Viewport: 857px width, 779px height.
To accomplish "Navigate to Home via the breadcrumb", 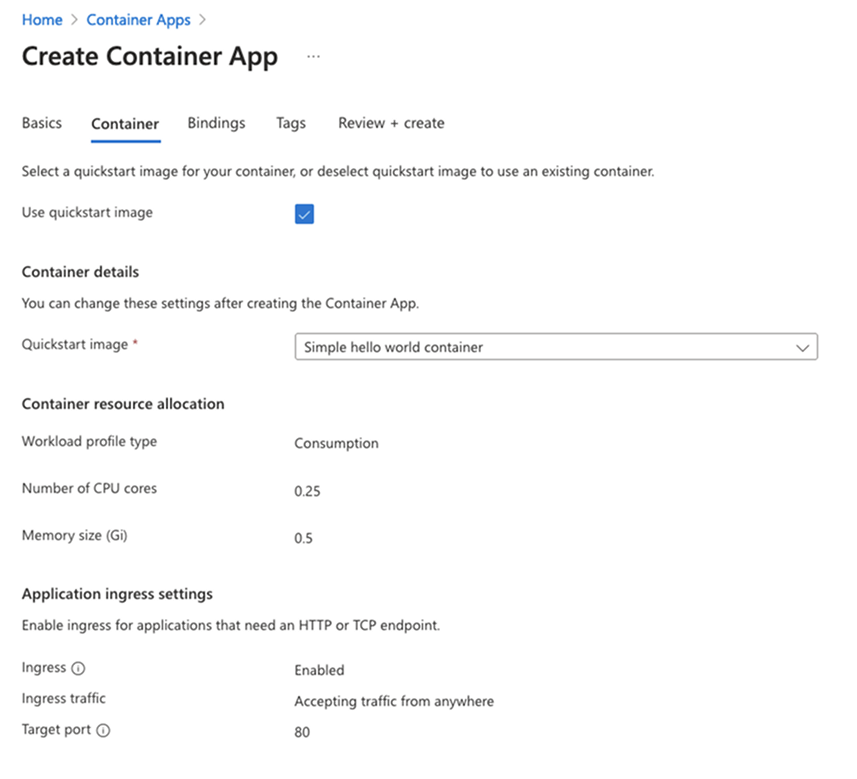I will [x=42, y=19].
